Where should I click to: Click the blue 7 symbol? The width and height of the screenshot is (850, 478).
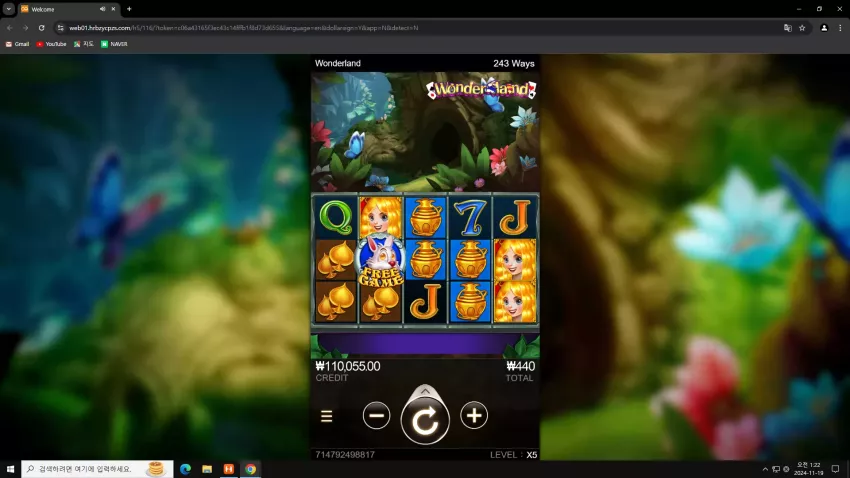(470, 217)
